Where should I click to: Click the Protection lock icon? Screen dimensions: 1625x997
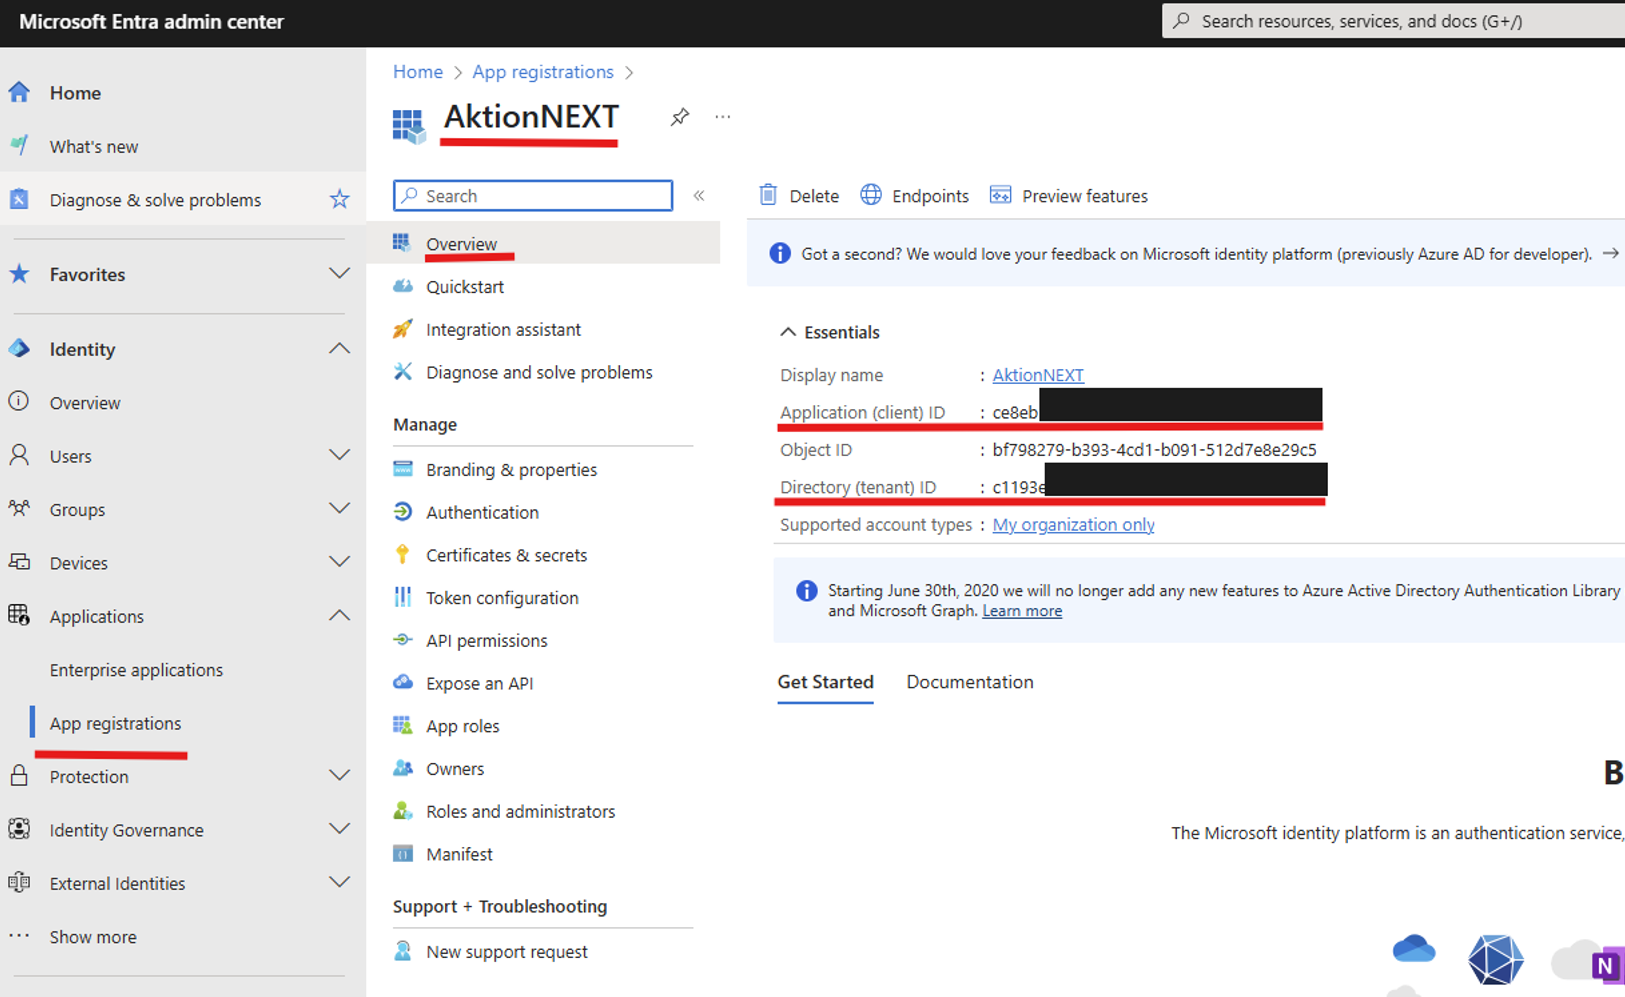[x=19, y=776]
